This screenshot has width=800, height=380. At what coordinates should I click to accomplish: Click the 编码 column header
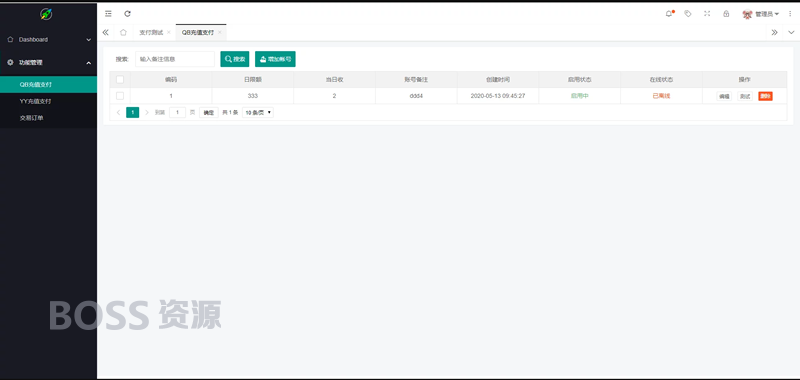tap(171, 80)
